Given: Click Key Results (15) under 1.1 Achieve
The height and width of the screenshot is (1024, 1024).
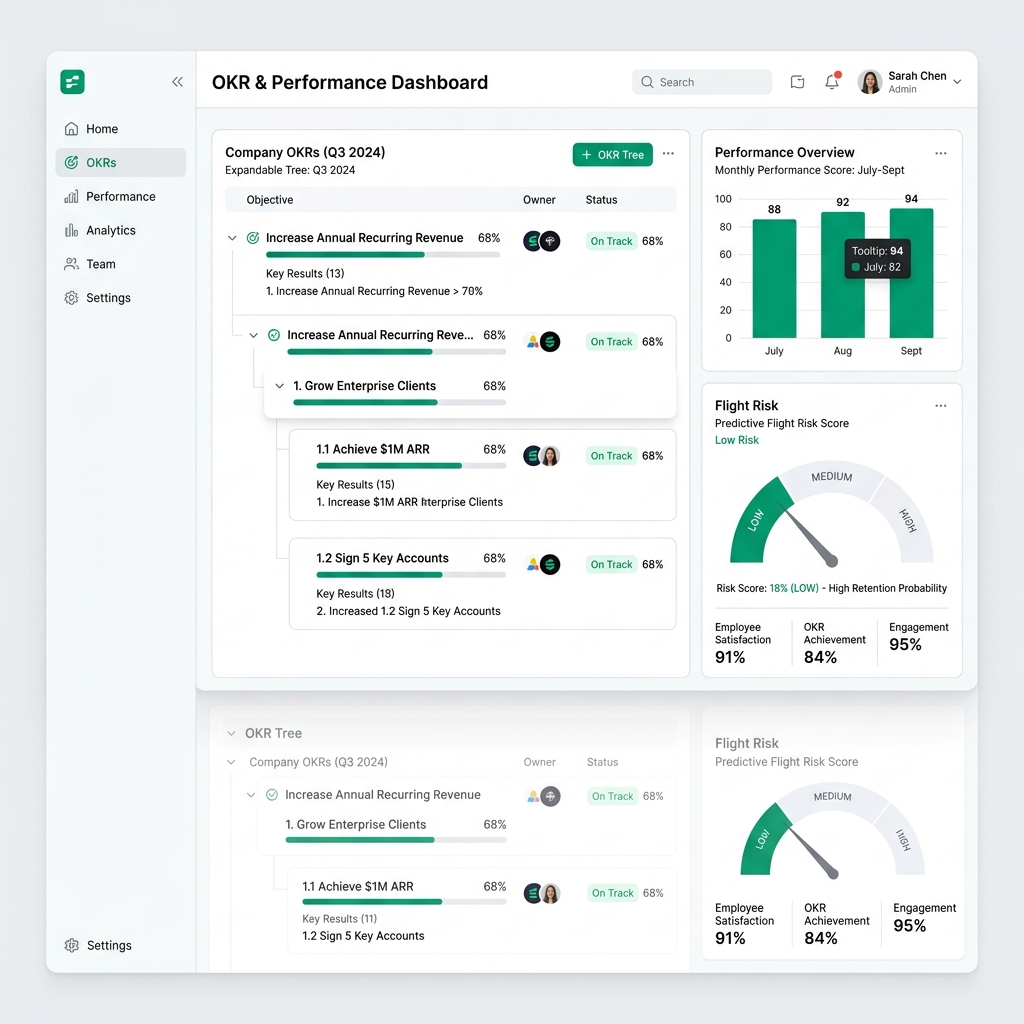Looking at the screenshot, I should pyautogui.click(x=355, y=485).
